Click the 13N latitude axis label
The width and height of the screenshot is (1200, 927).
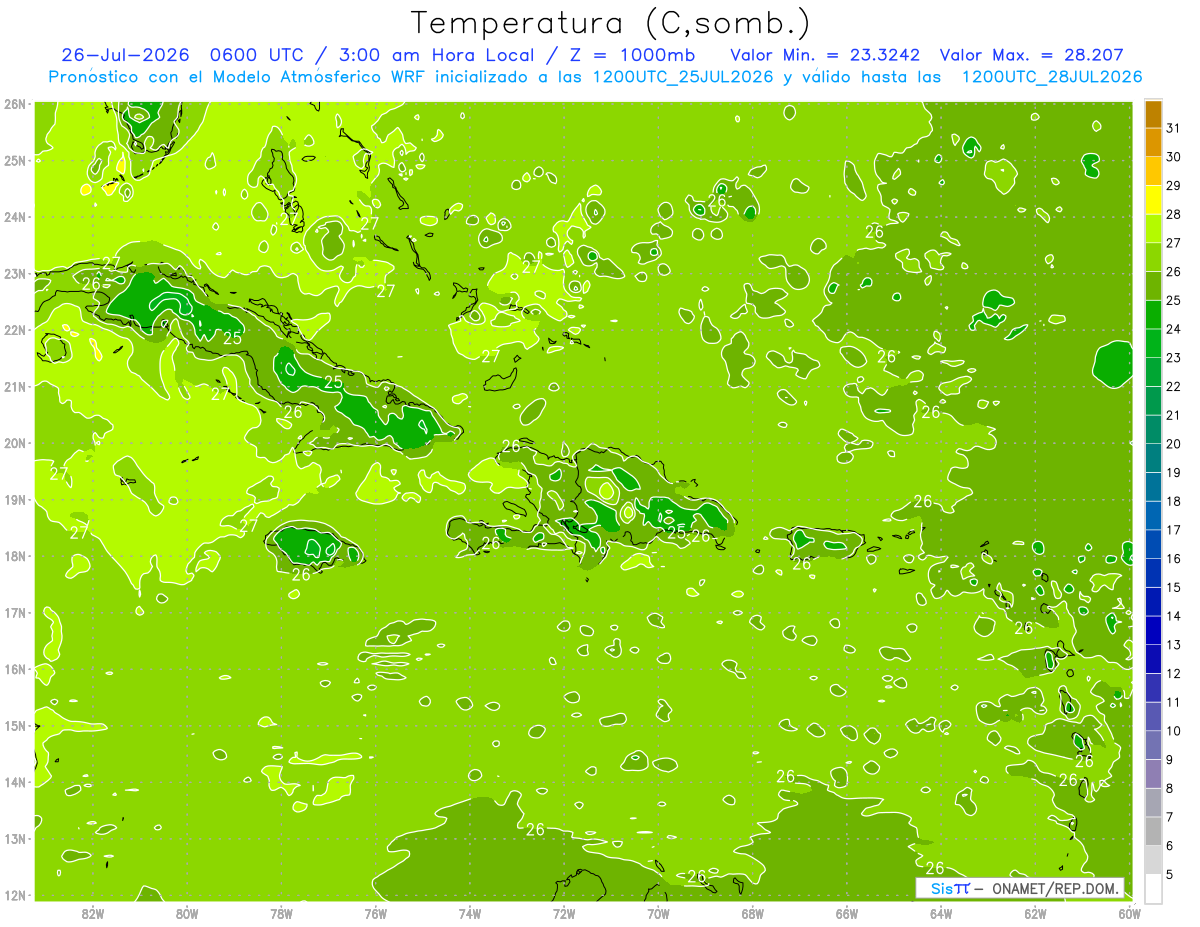coord(15,838)
